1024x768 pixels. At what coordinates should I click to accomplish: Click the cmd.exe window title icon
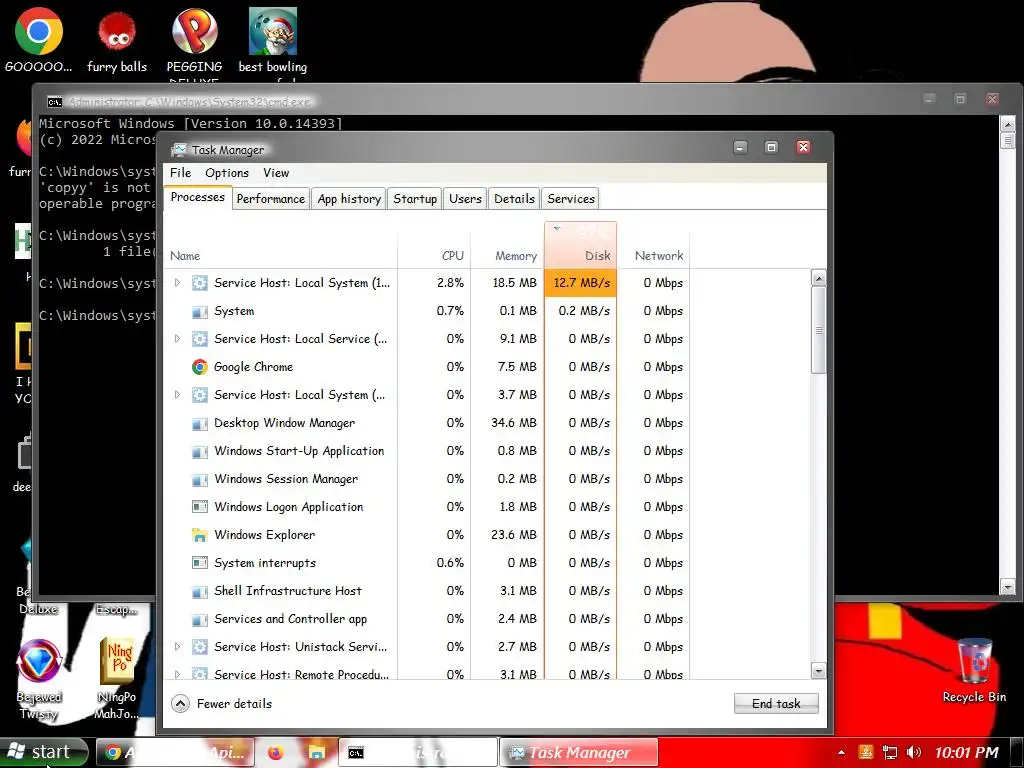55,102
